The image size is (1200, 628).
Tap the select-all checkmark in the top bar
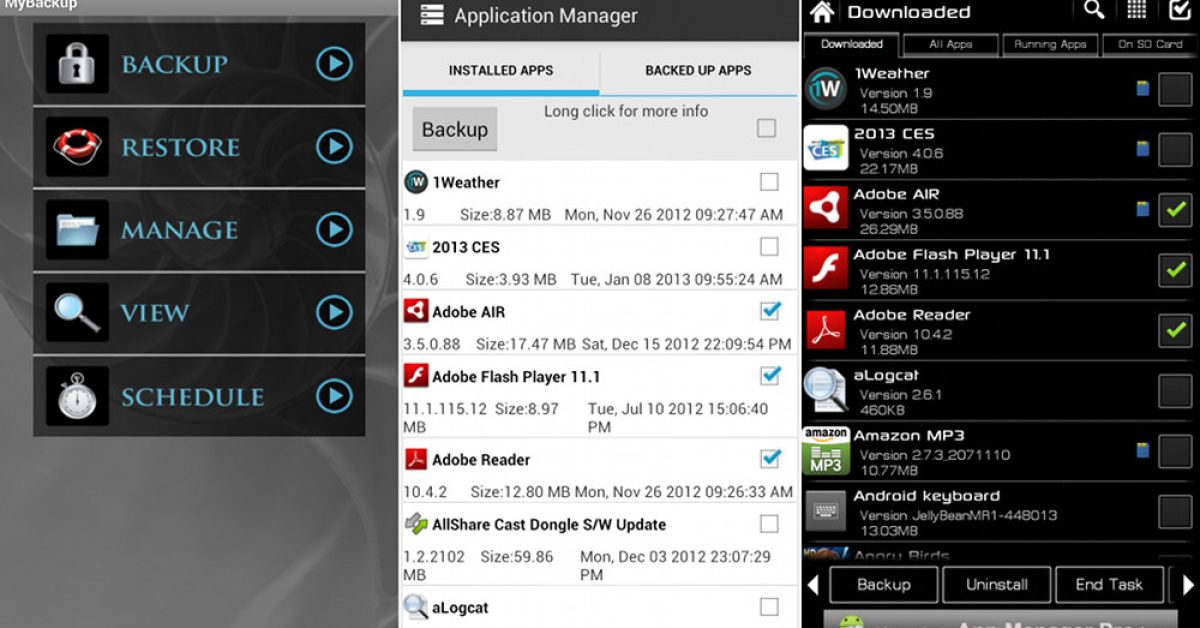tap(1179, 11)
